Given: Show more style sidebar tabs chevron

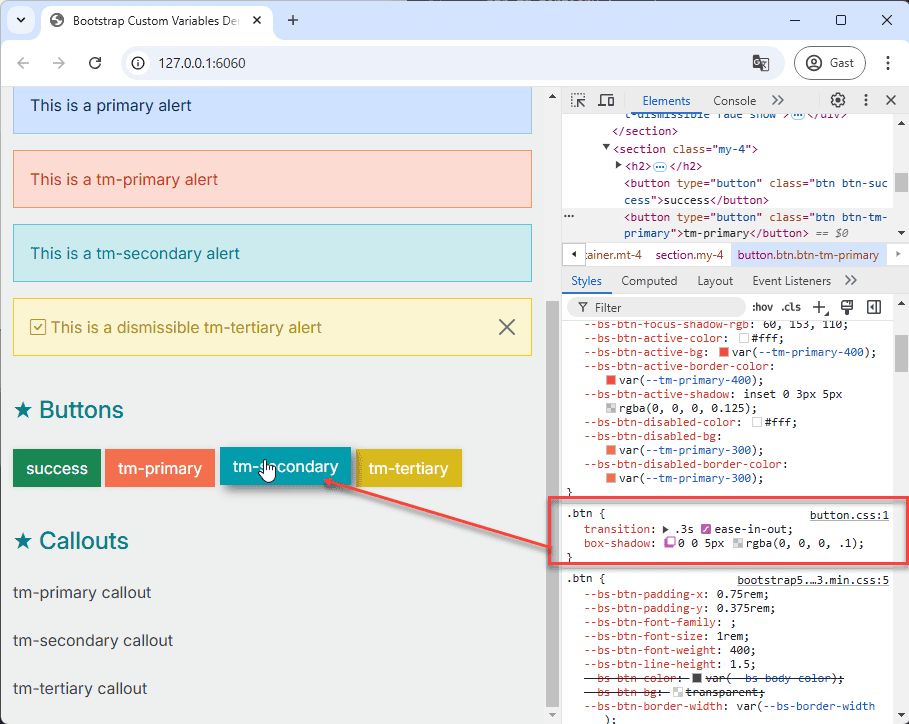Looking at the screenshot, I should (850, 281).
